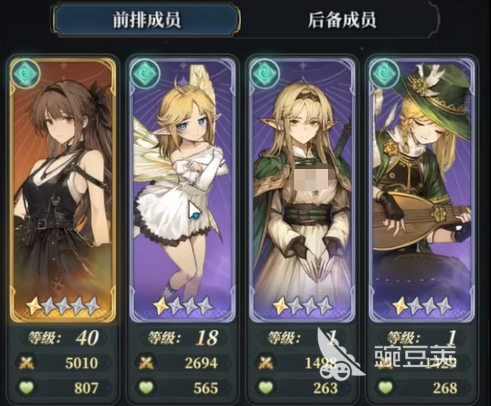Click green heart health icon beside 807
This screenshot has height=406, width=491.
pos(27,387)
